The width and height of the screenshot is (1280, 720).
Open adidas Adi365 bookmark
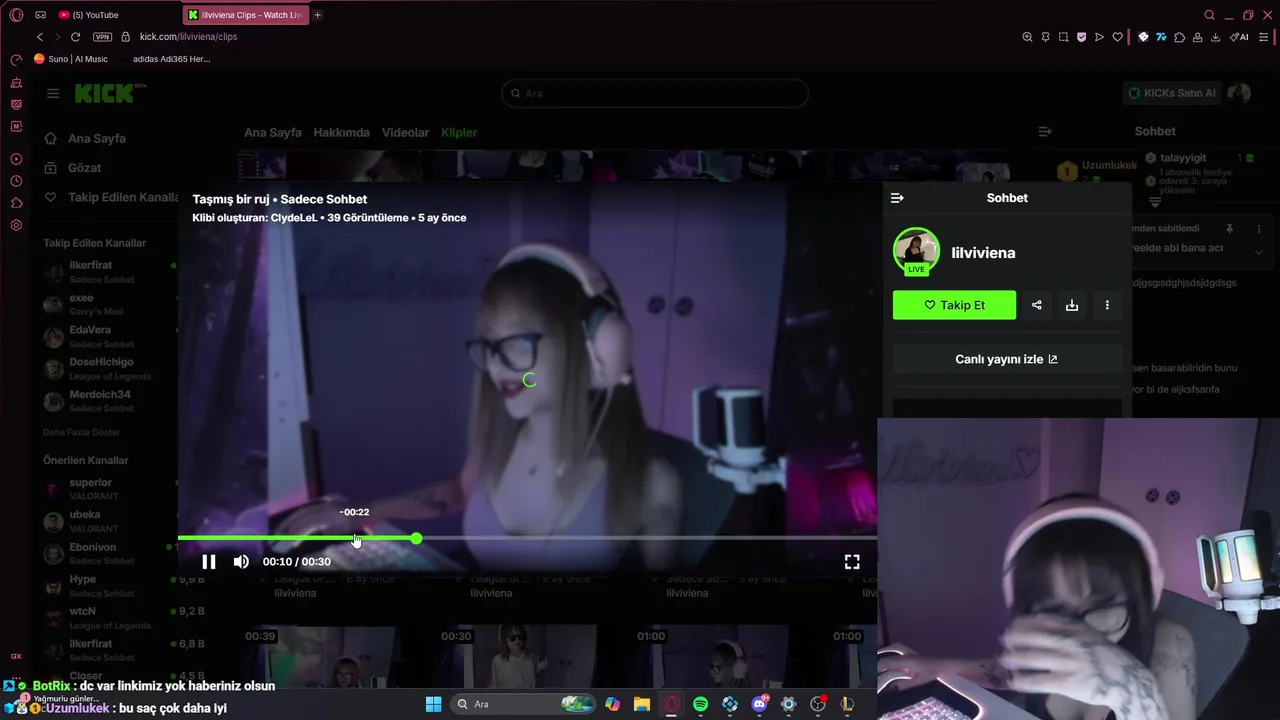(x=171, y=59)
